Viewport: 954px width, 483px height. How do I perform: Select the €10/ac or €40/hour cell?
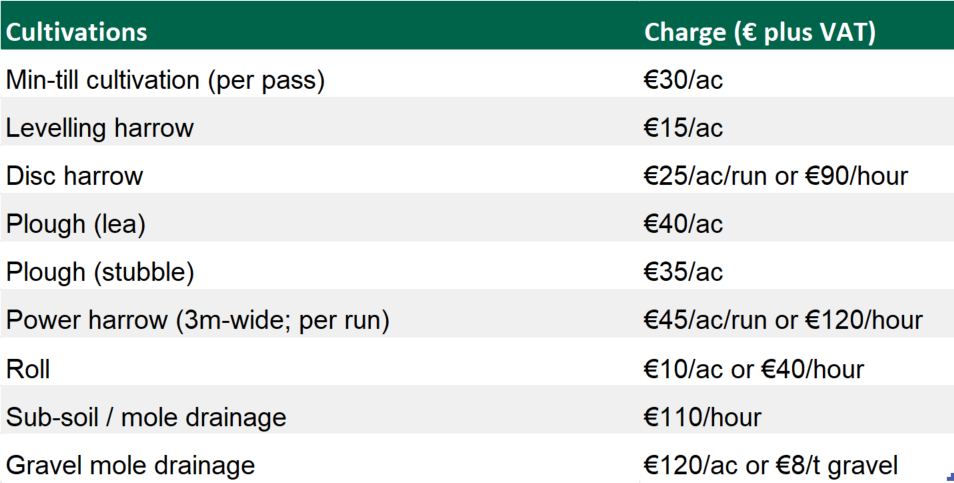[x=754, y=369]
